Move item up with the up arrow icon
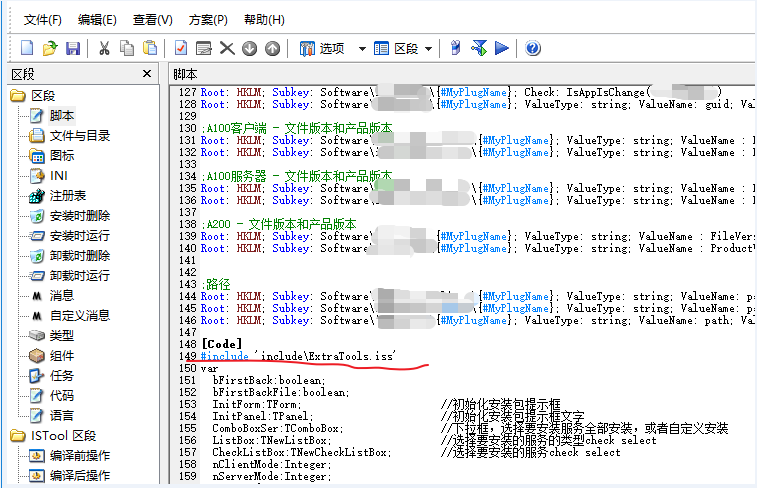 click(273, 48)
